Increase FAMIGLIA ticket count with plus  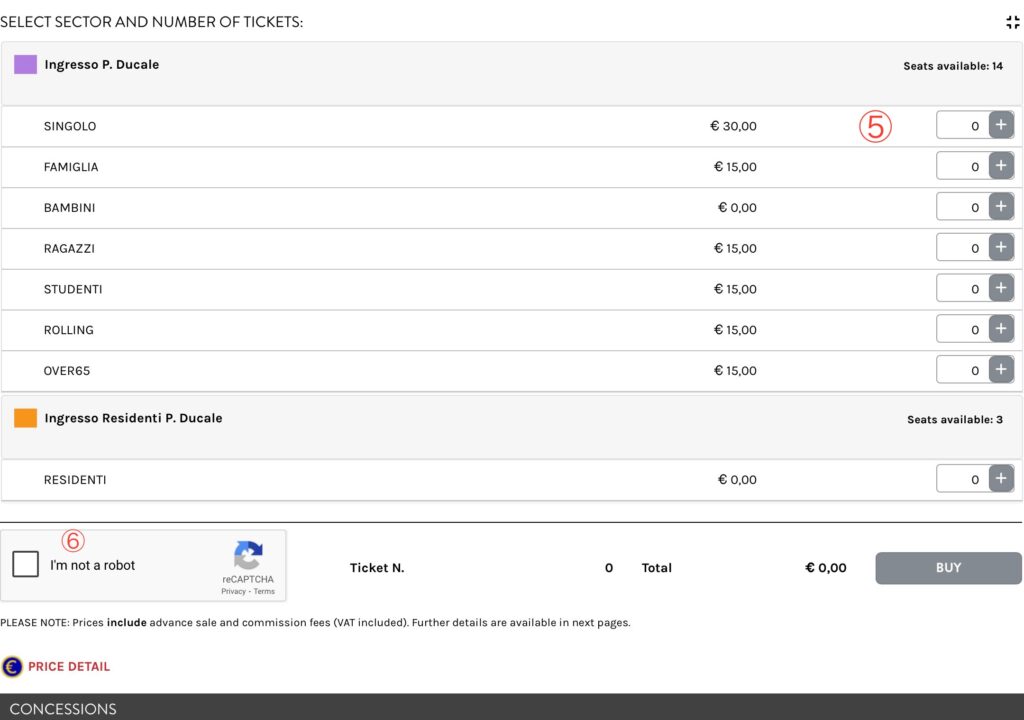click(1001, 166)
